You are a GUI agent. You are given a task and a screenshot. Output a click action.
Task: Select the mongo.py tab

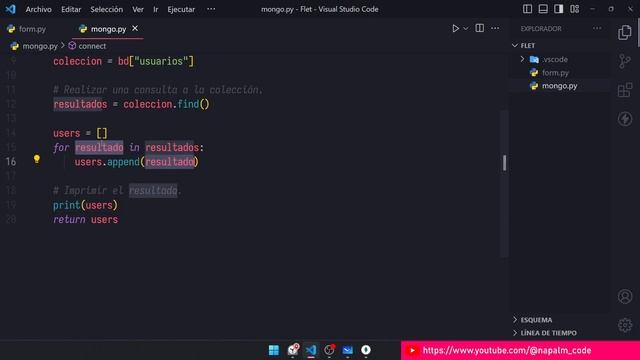click(108, 29)
